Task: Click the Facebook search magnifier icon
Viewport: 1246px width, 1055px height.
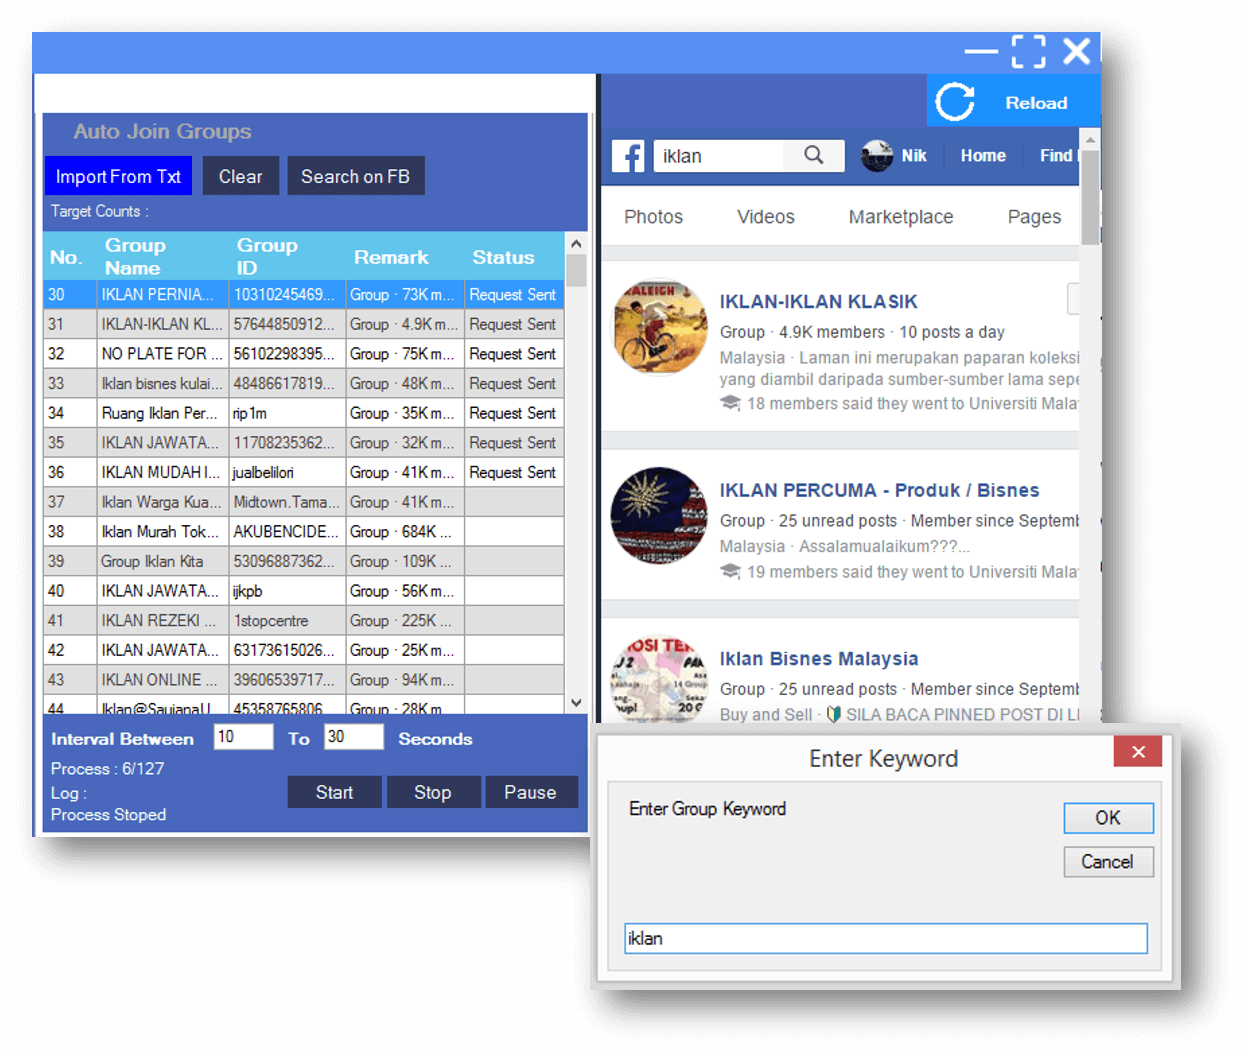Action: [814, 155]
